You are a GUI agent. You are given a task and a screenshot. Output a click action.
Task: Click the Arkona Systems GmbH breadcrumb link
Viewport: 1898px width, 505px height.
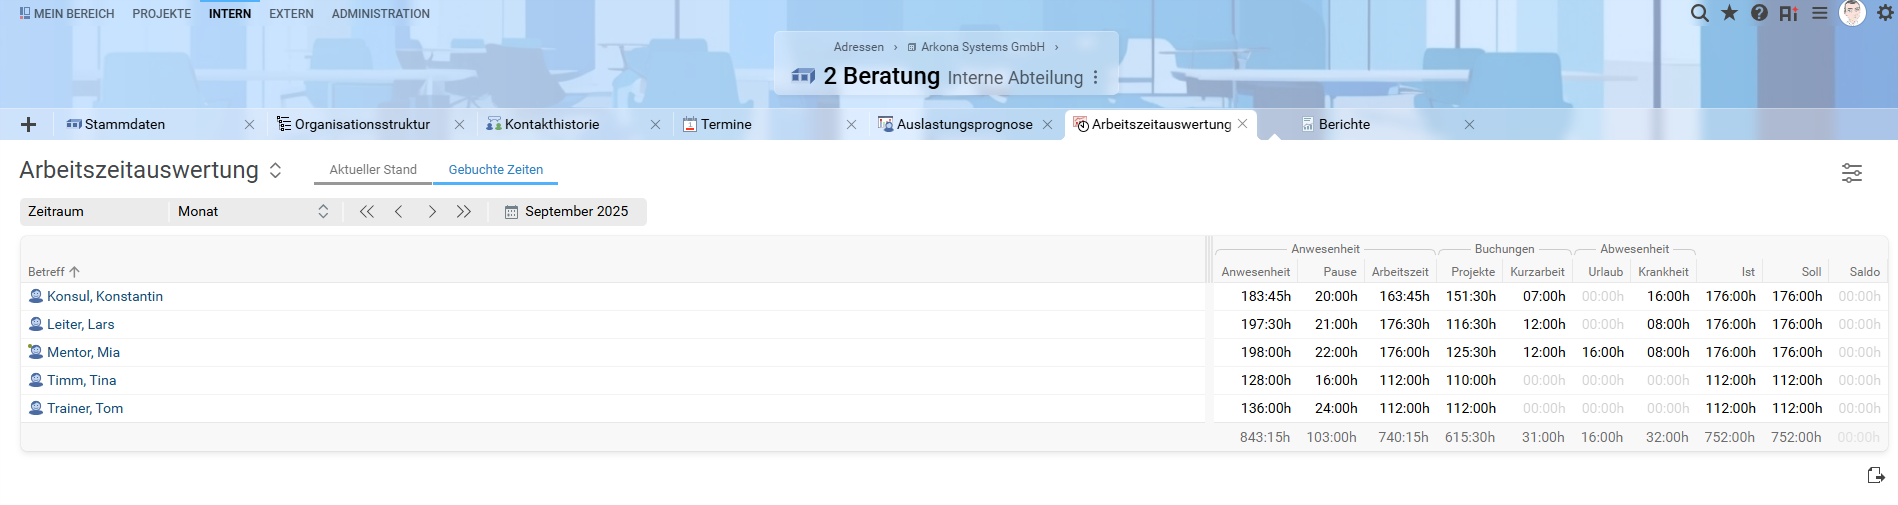(x=982, y=47)
